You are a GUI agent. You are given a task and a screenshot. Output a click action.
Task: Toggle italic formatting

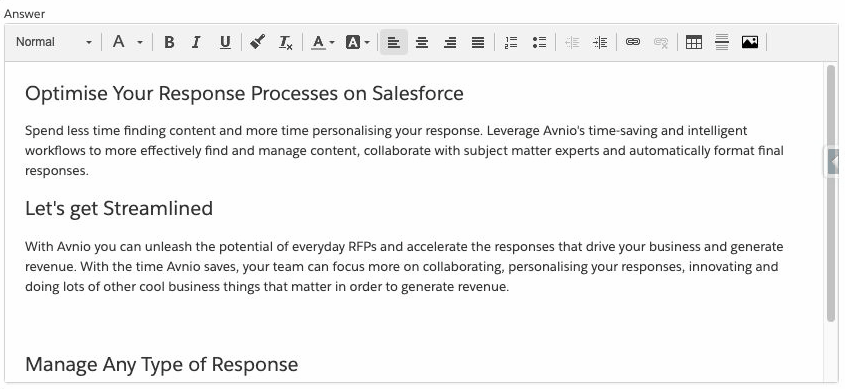click(x=197, y=42)
